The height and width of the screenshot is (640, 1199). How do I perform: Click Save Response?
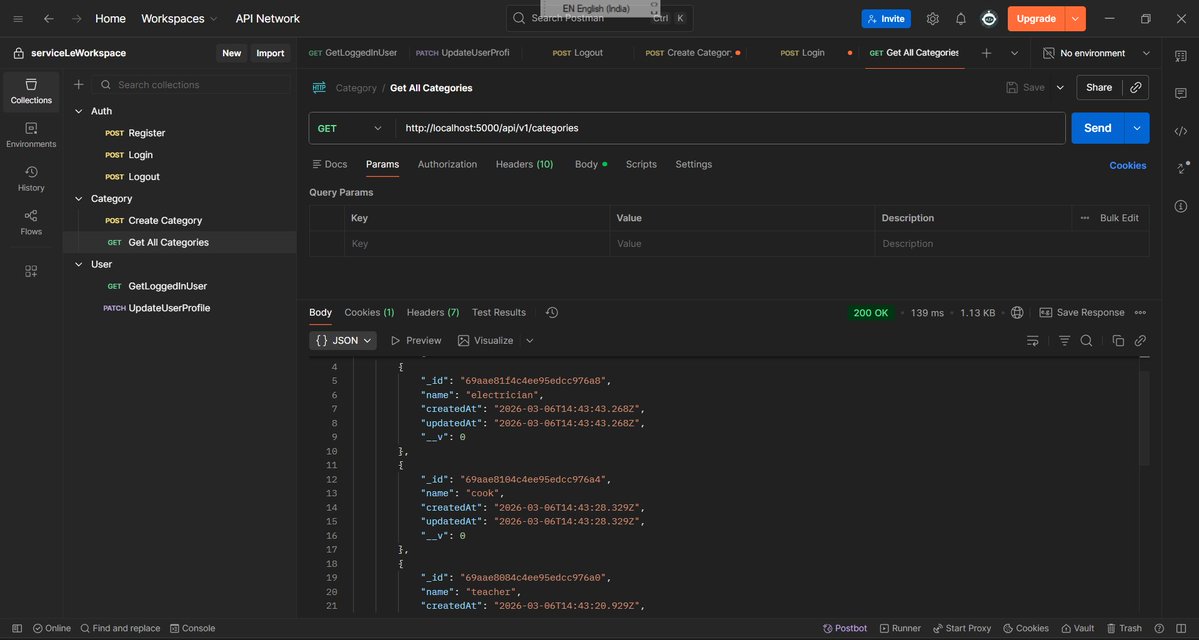(x=1082, y=312)
